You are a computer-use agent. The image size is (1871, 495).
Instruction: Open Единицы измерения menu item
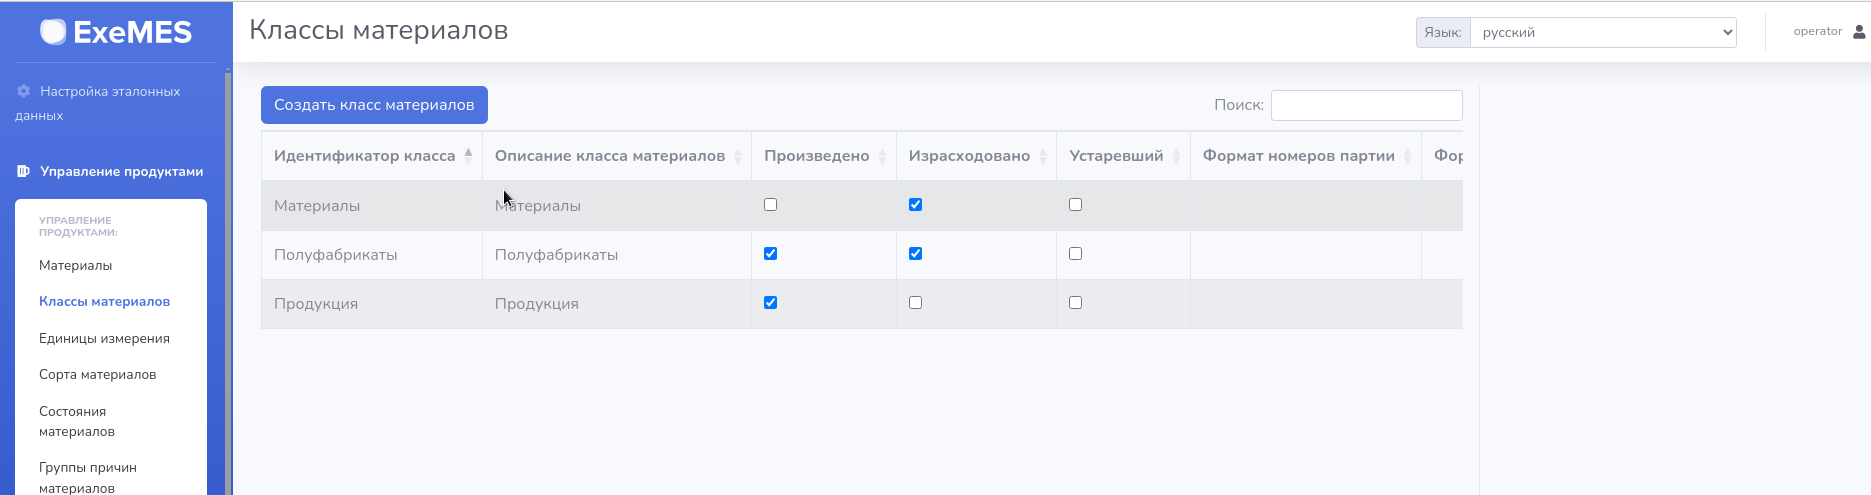coord(104,338)
